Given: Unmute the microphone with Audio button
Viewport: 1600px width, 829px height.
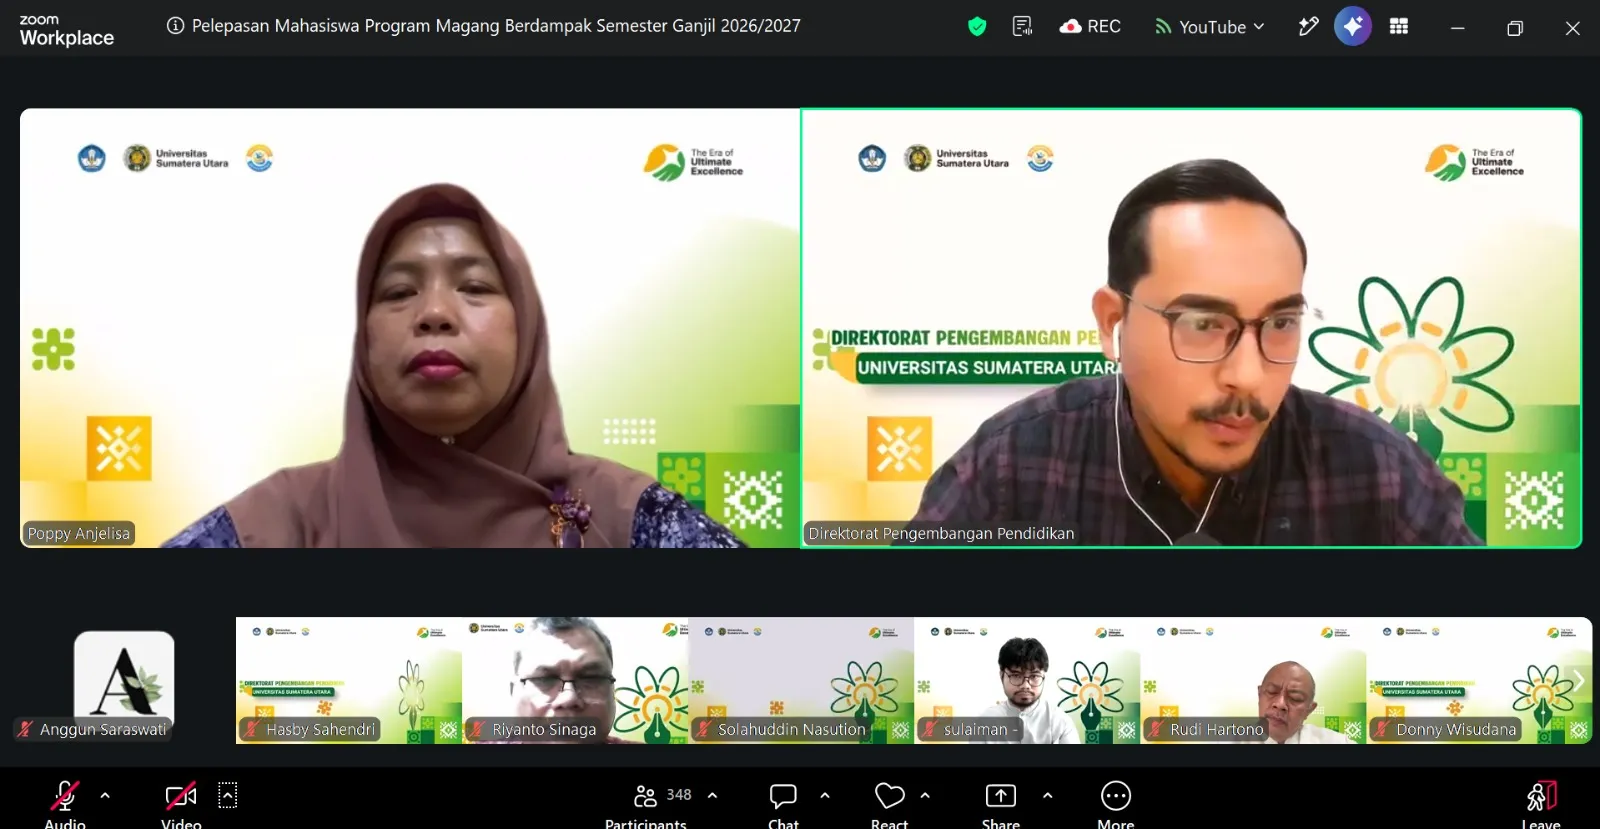Looking at the screenshot, I should pos(65,803).
